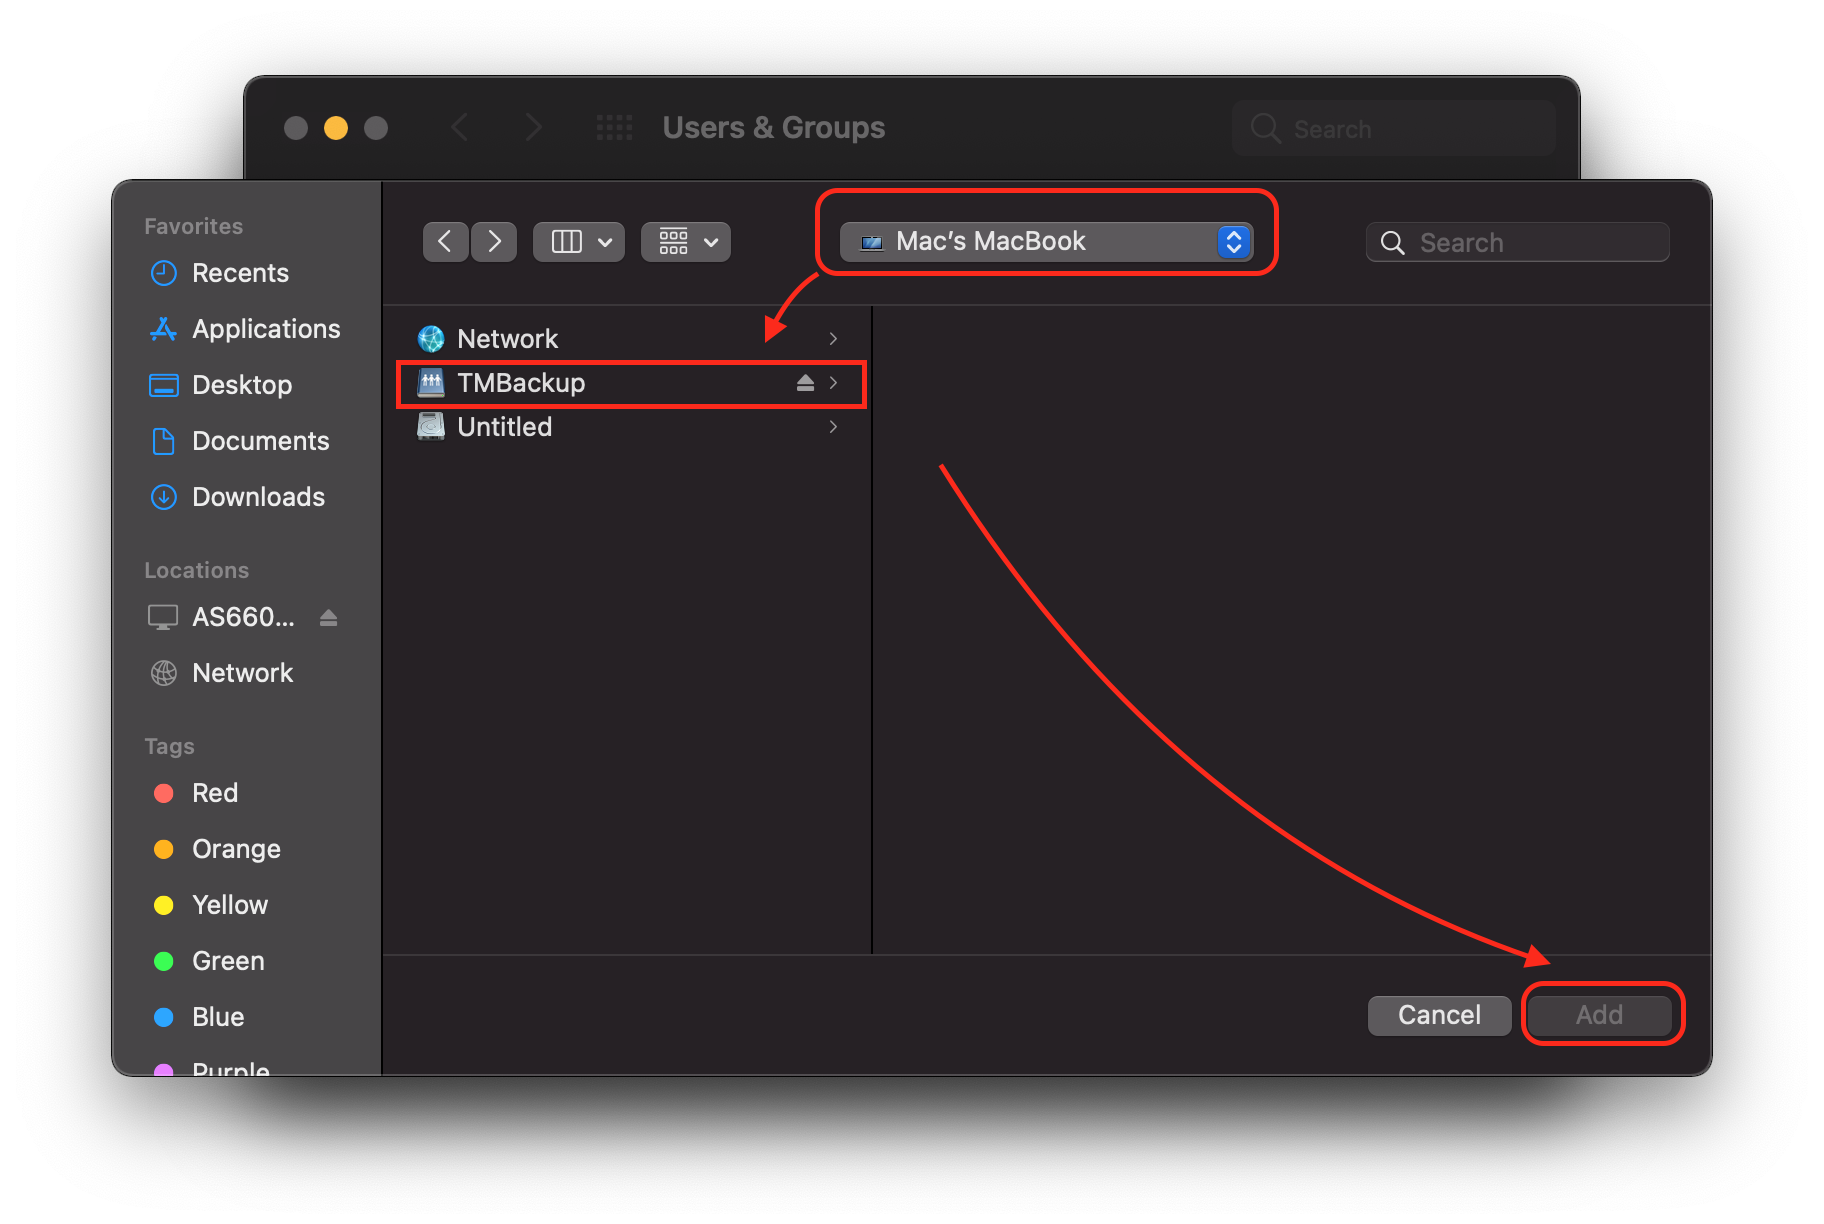
Task: Click the back navigation arrow in file dialog
Action: 445,242
